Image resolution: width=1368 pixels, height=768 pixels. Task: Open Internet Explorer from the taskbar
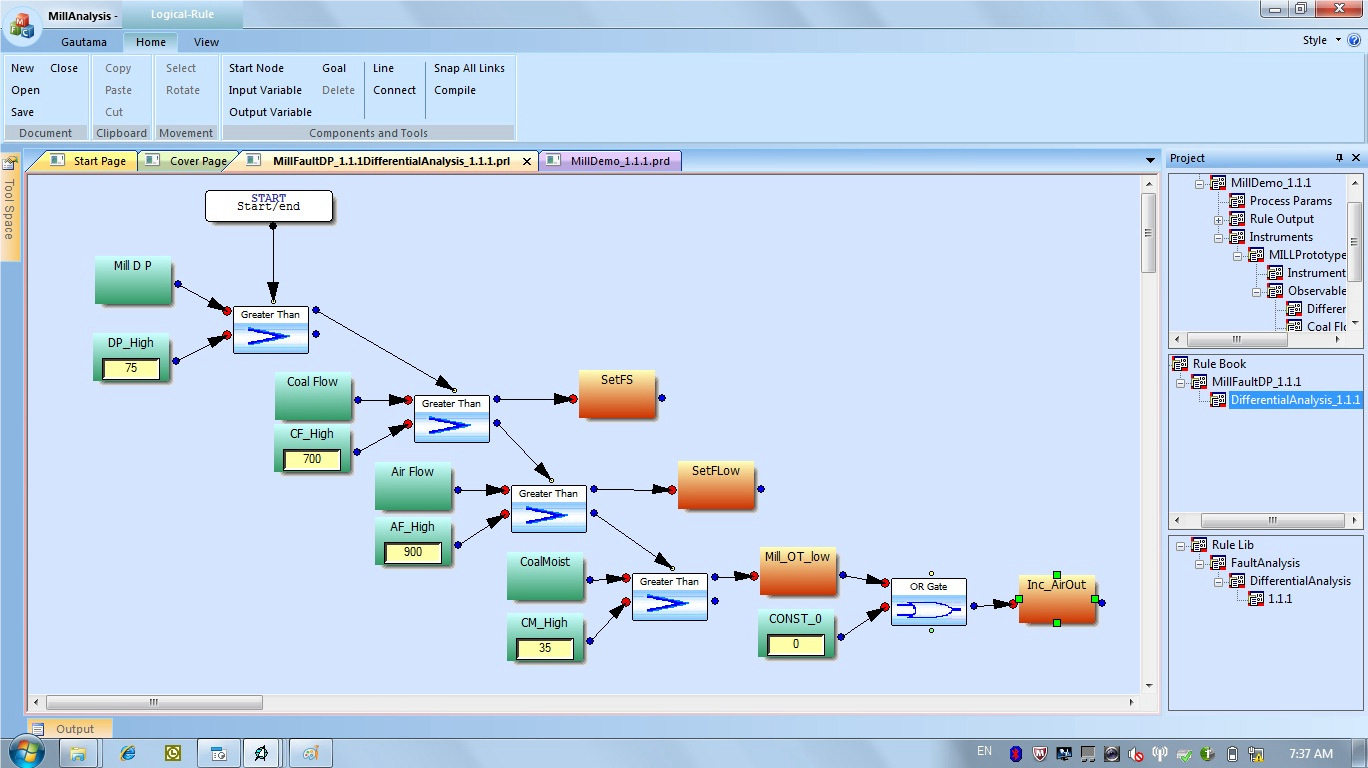127,753
